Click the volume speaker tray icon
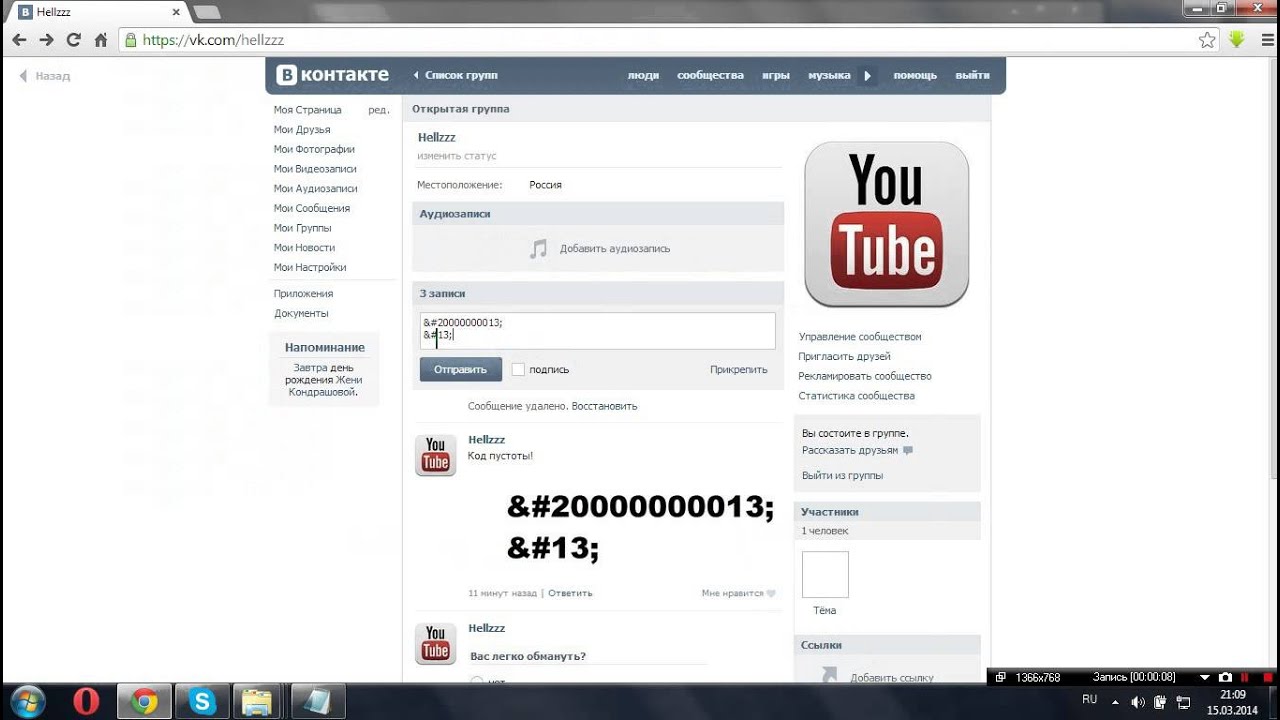This screenshot has height=720, width=1280. point(1137,702)
